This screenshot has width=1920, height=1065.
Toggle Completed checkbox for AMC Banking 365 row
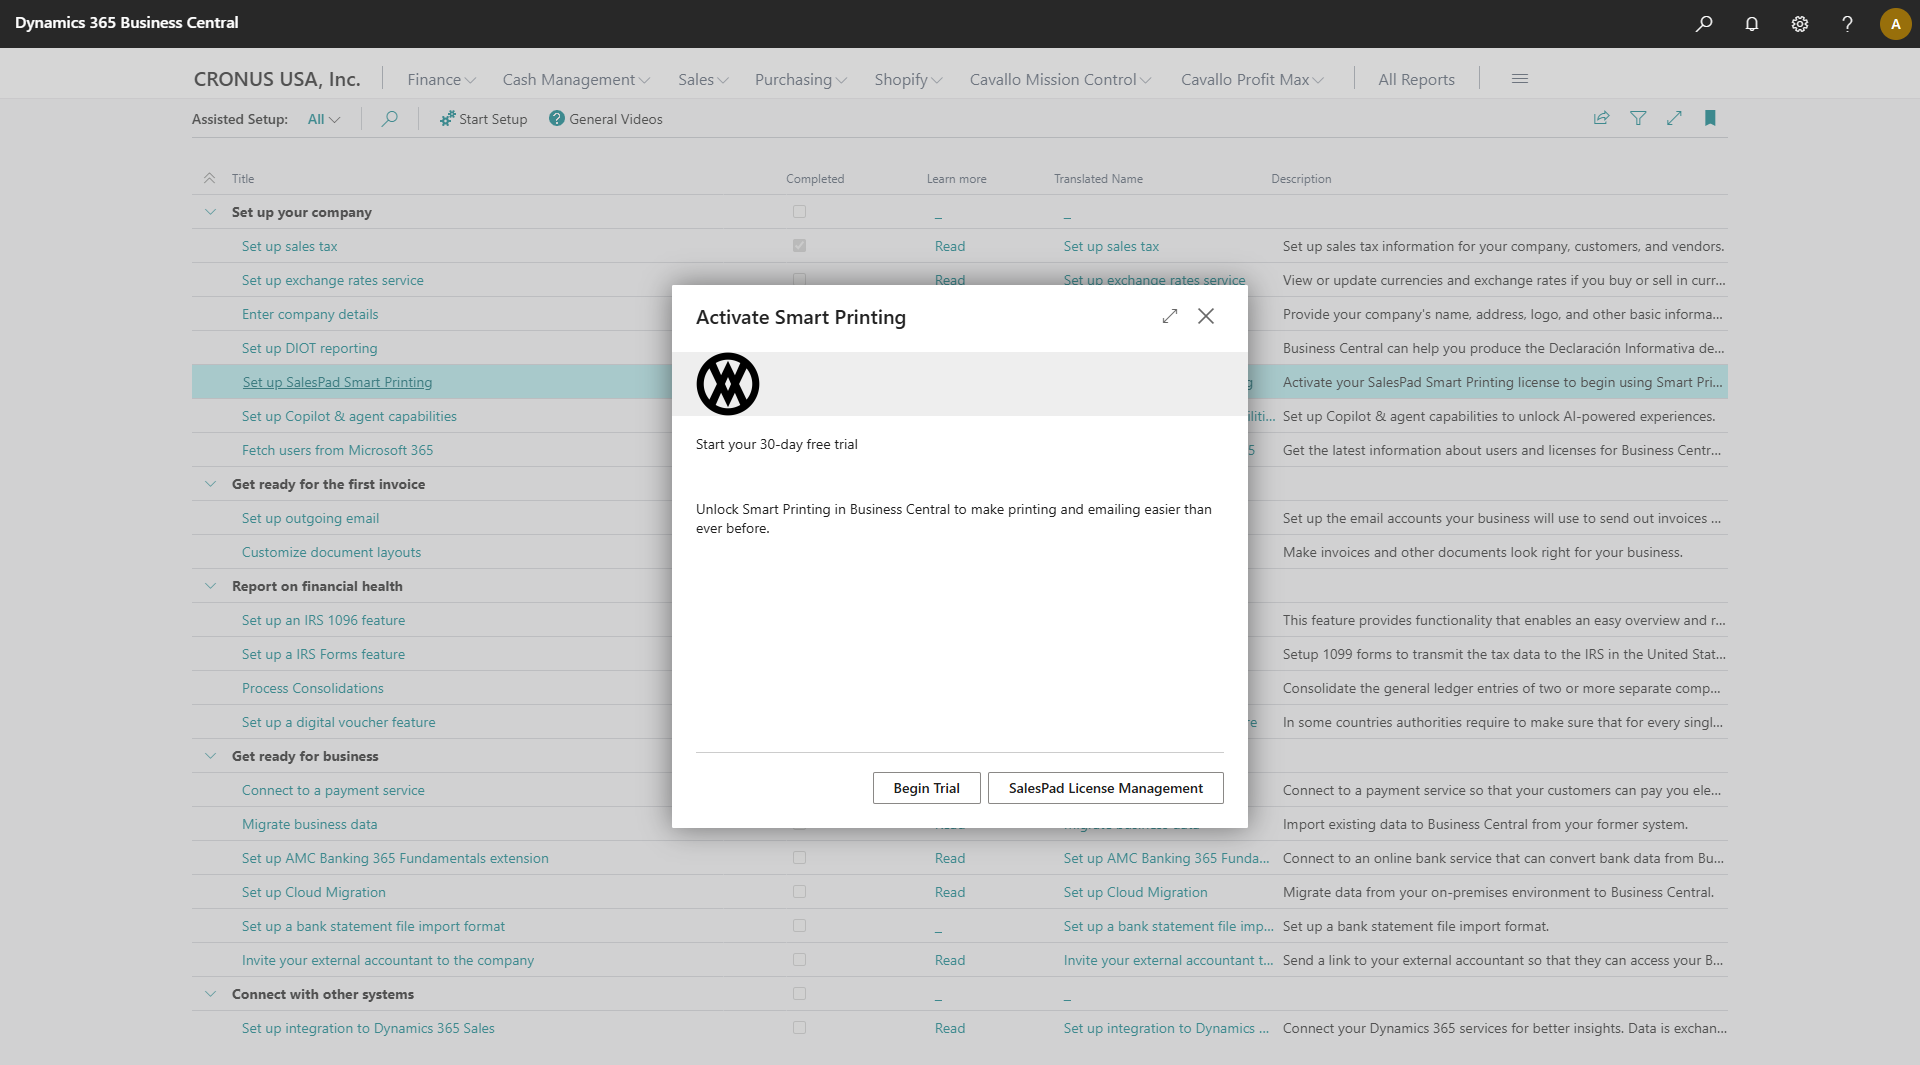(799, 858)
